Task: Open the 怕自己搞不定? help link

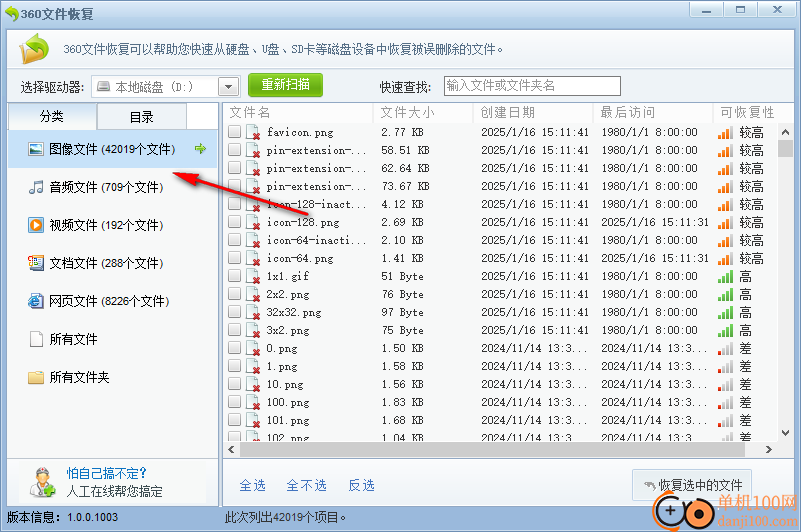Action: [x=106, y=473]
